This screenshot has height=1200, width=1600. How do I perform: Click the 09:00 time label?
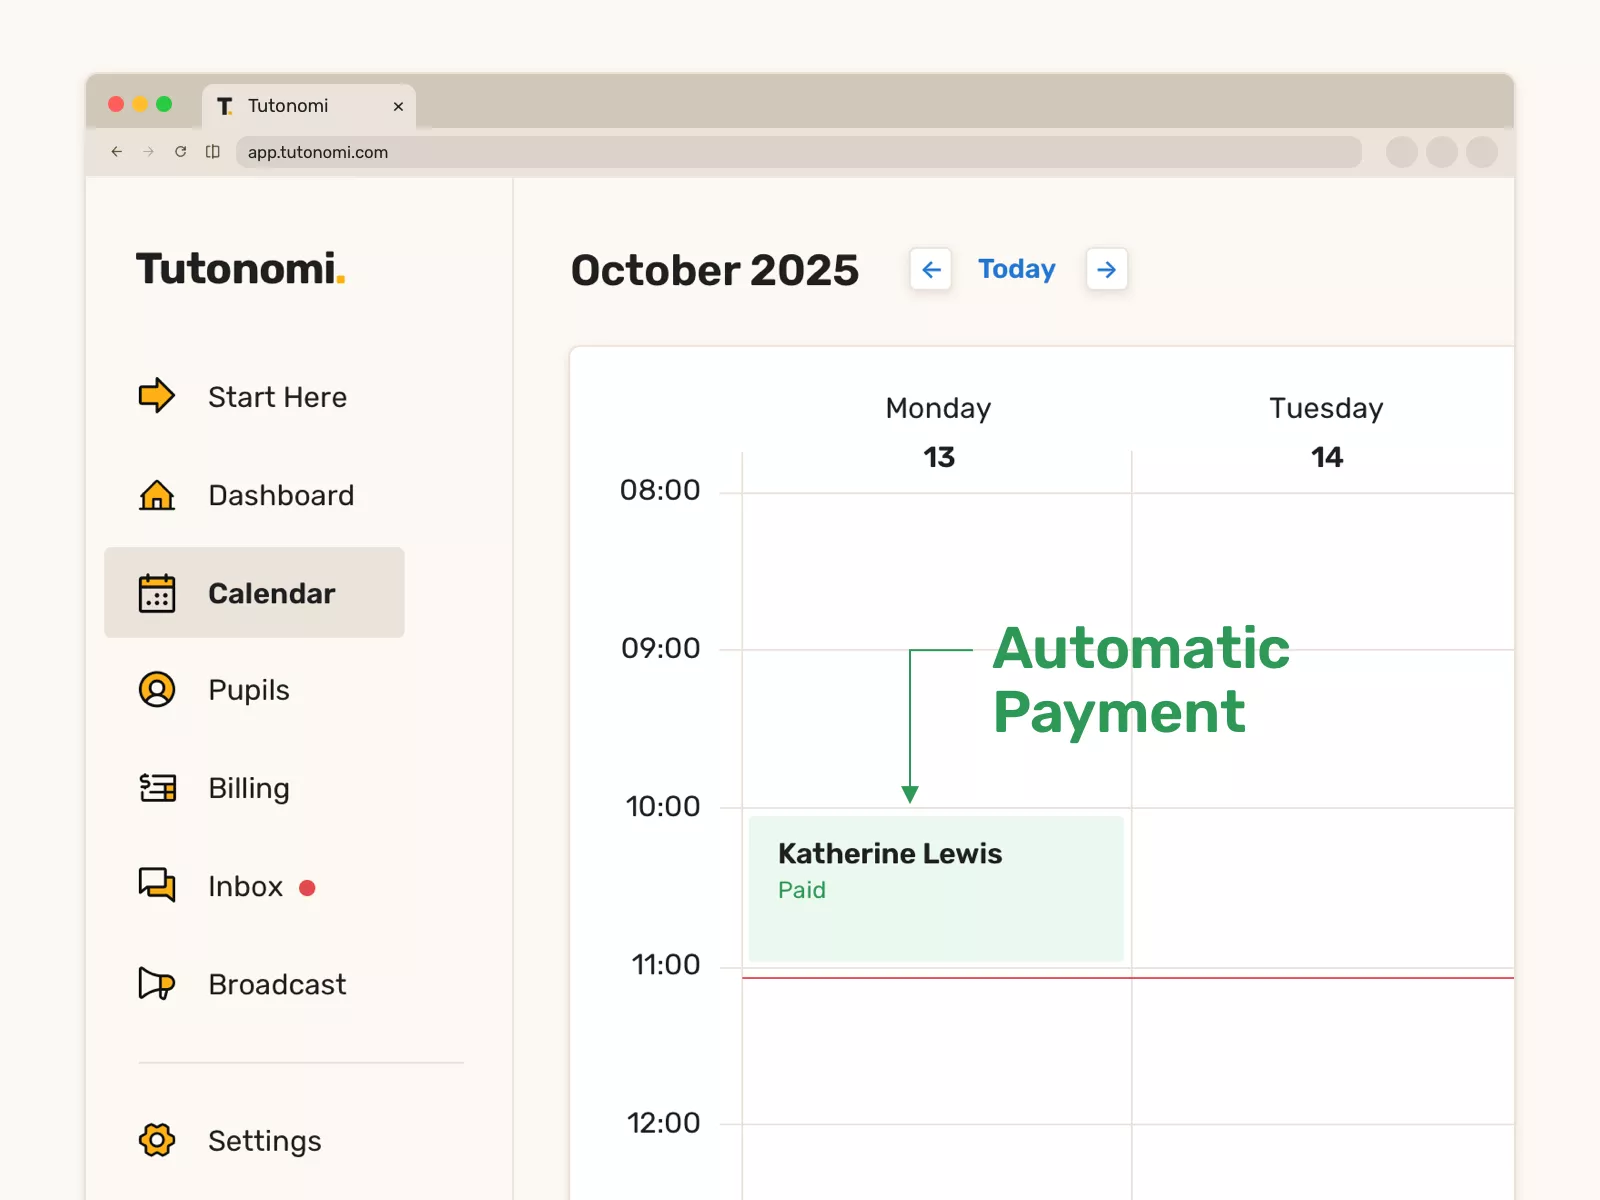tap(661, 648)
